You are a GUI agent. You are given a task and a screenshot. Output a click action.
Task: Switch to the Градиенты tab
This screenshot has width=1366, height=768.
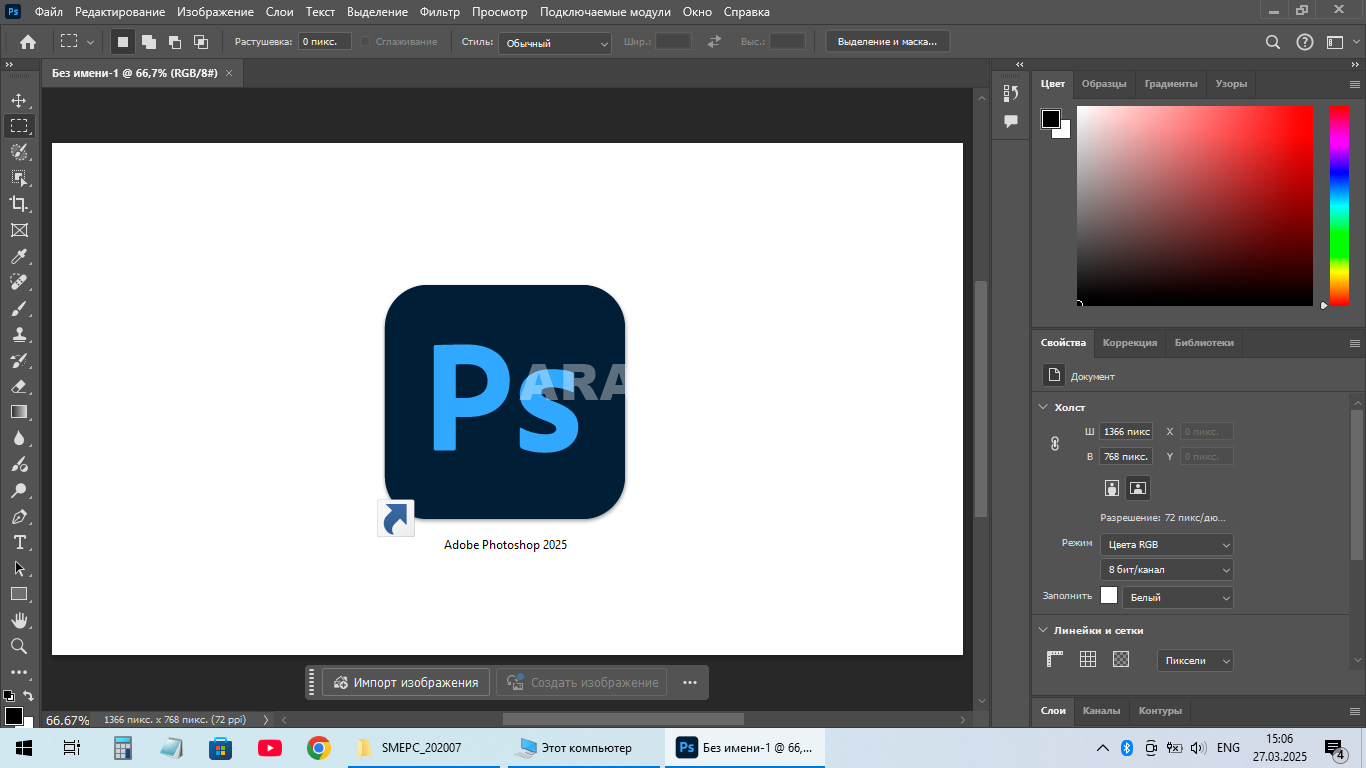pyautogui.click(x=1171, y=84)
